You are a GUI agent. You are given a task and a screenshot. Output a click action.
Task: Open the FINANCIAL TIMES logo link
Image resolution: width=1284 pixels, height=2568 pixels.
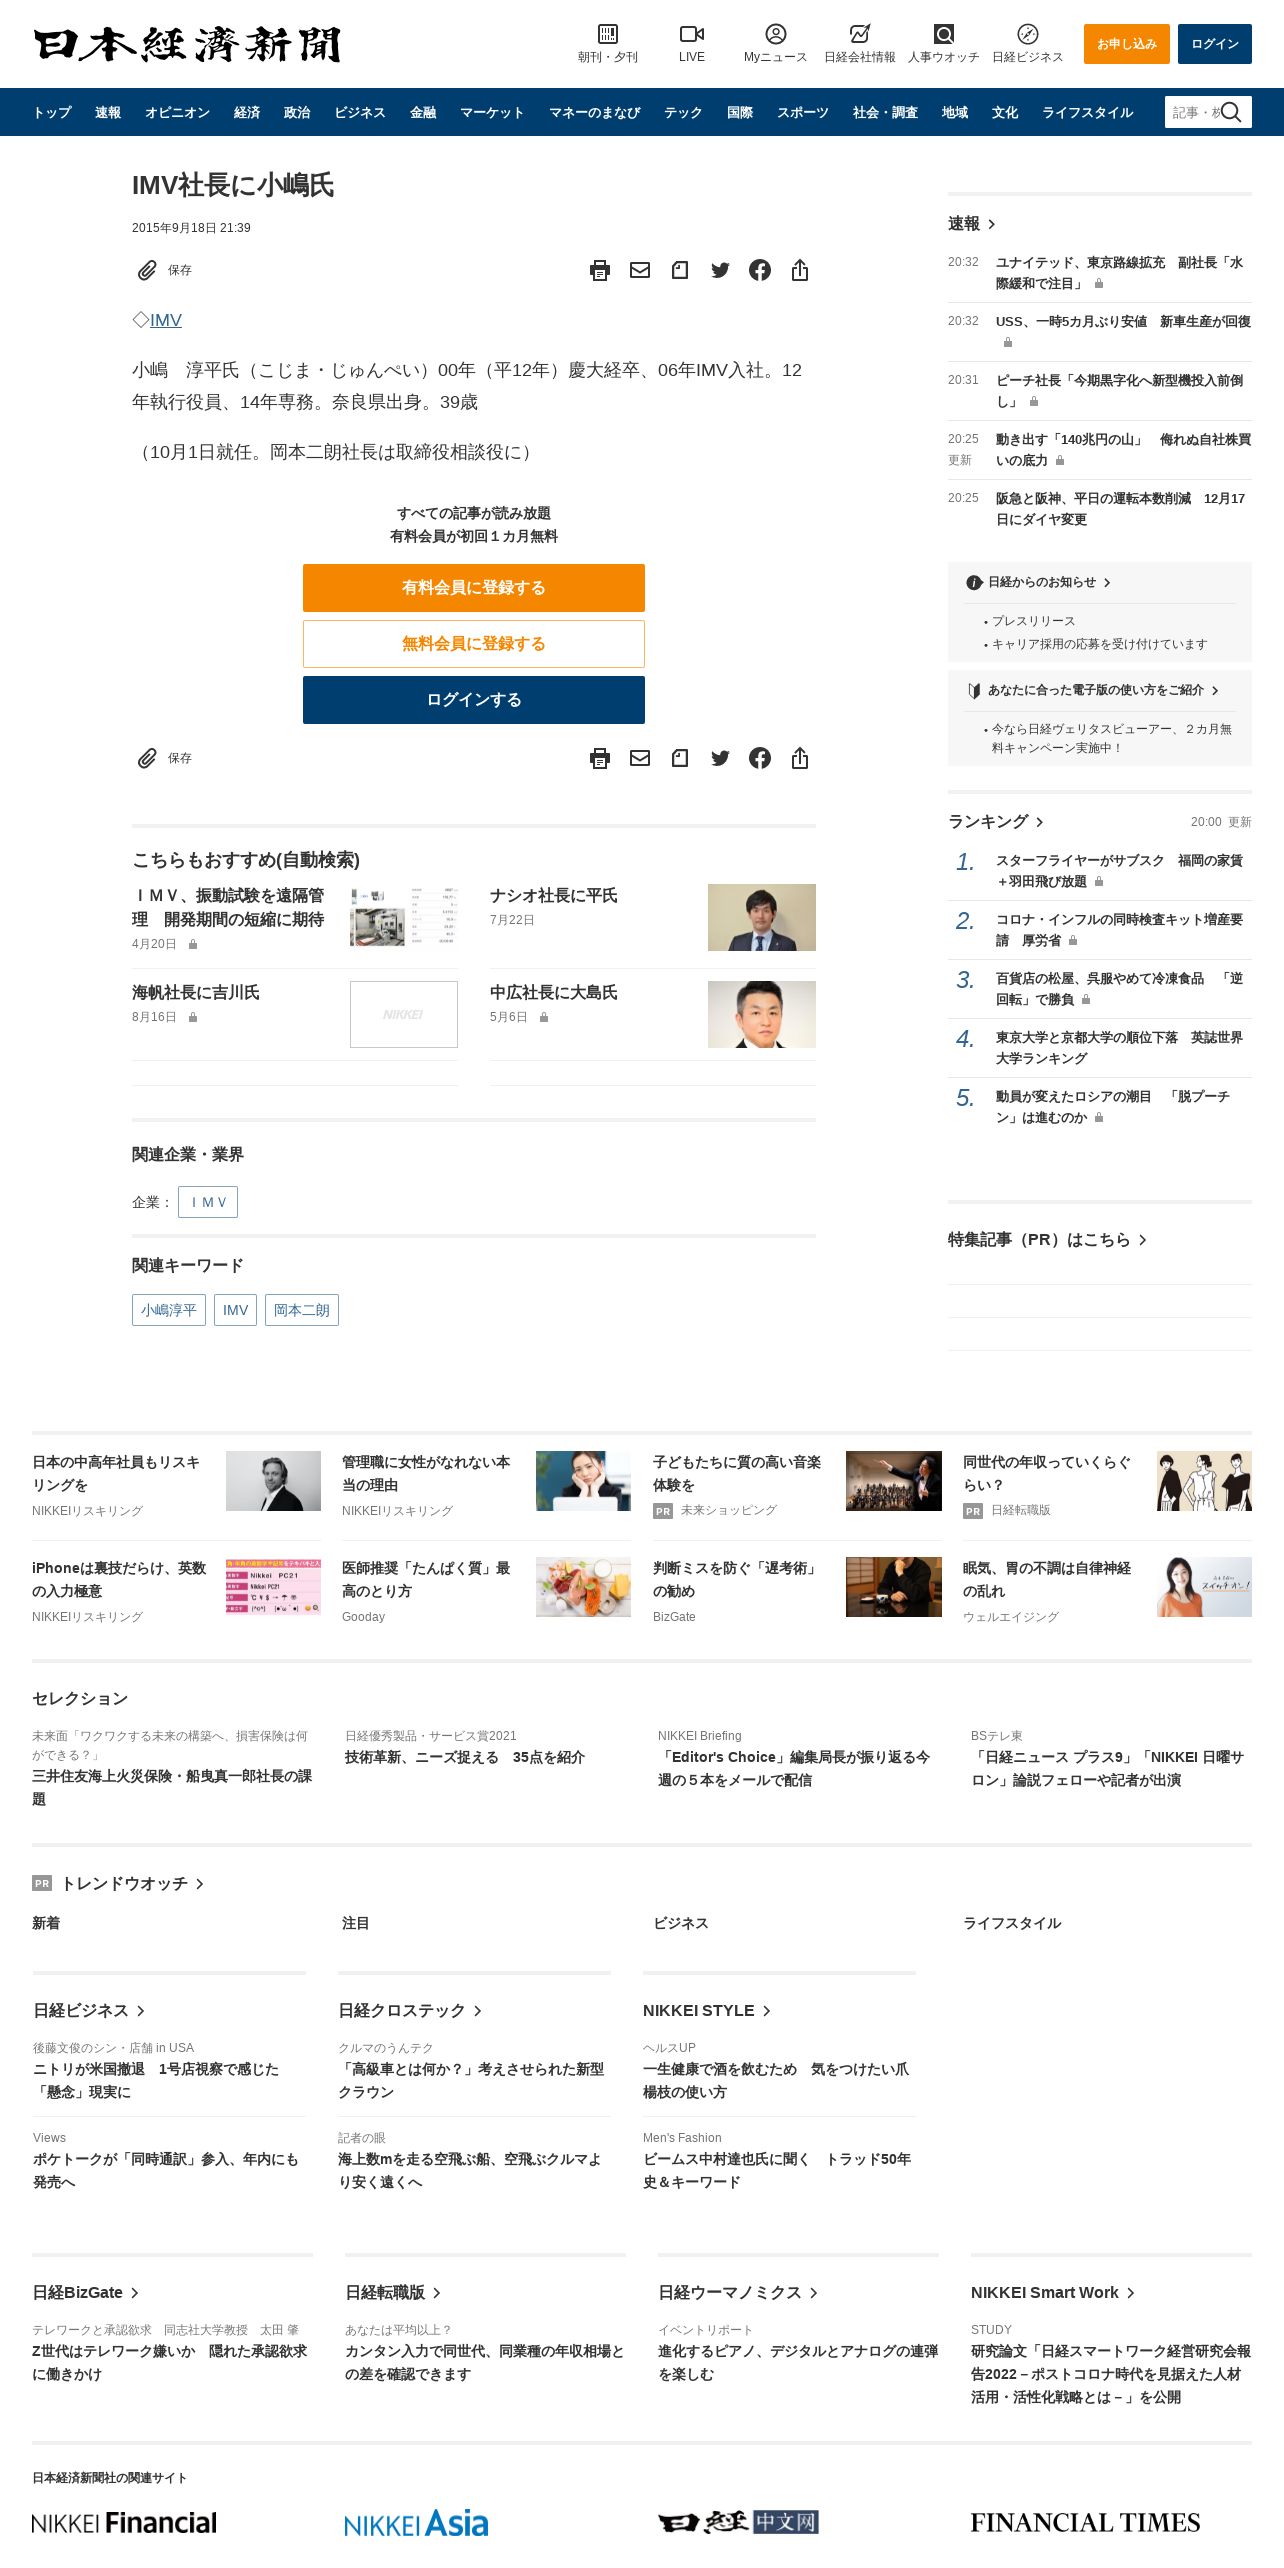tap(1085, 2523)
